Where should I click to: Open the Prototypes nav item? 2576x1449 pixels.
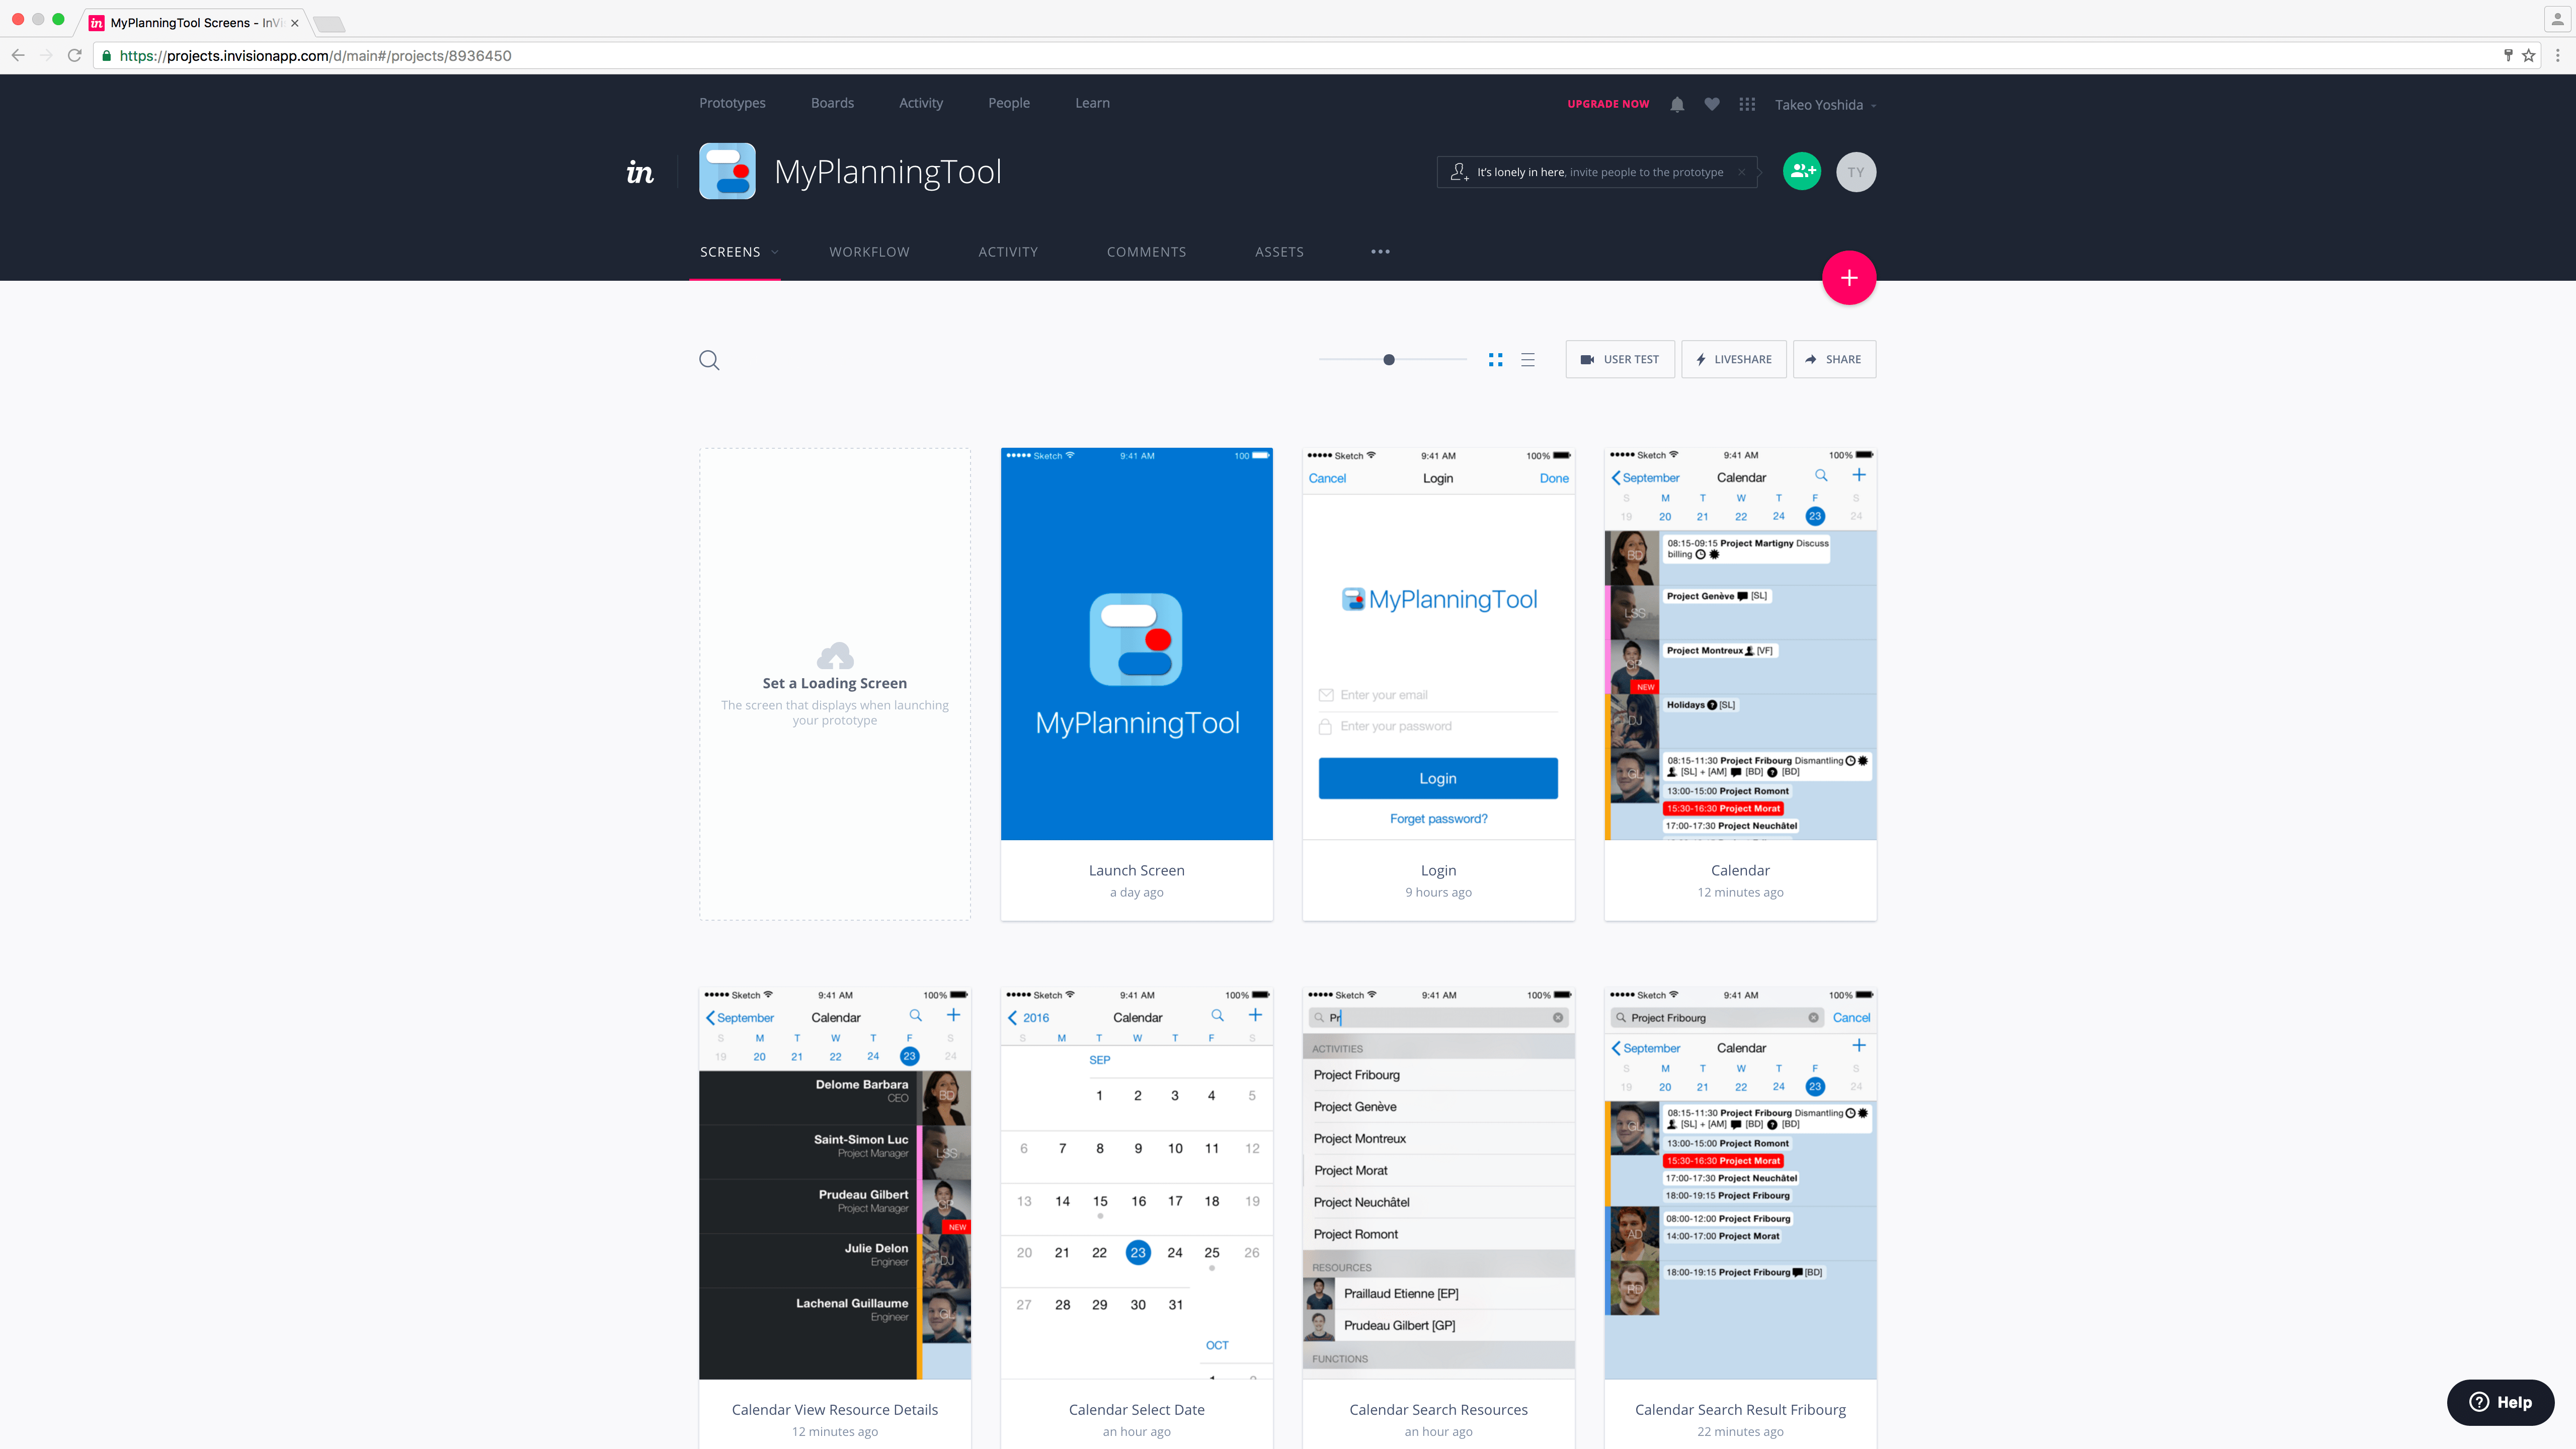coord(732,103)
